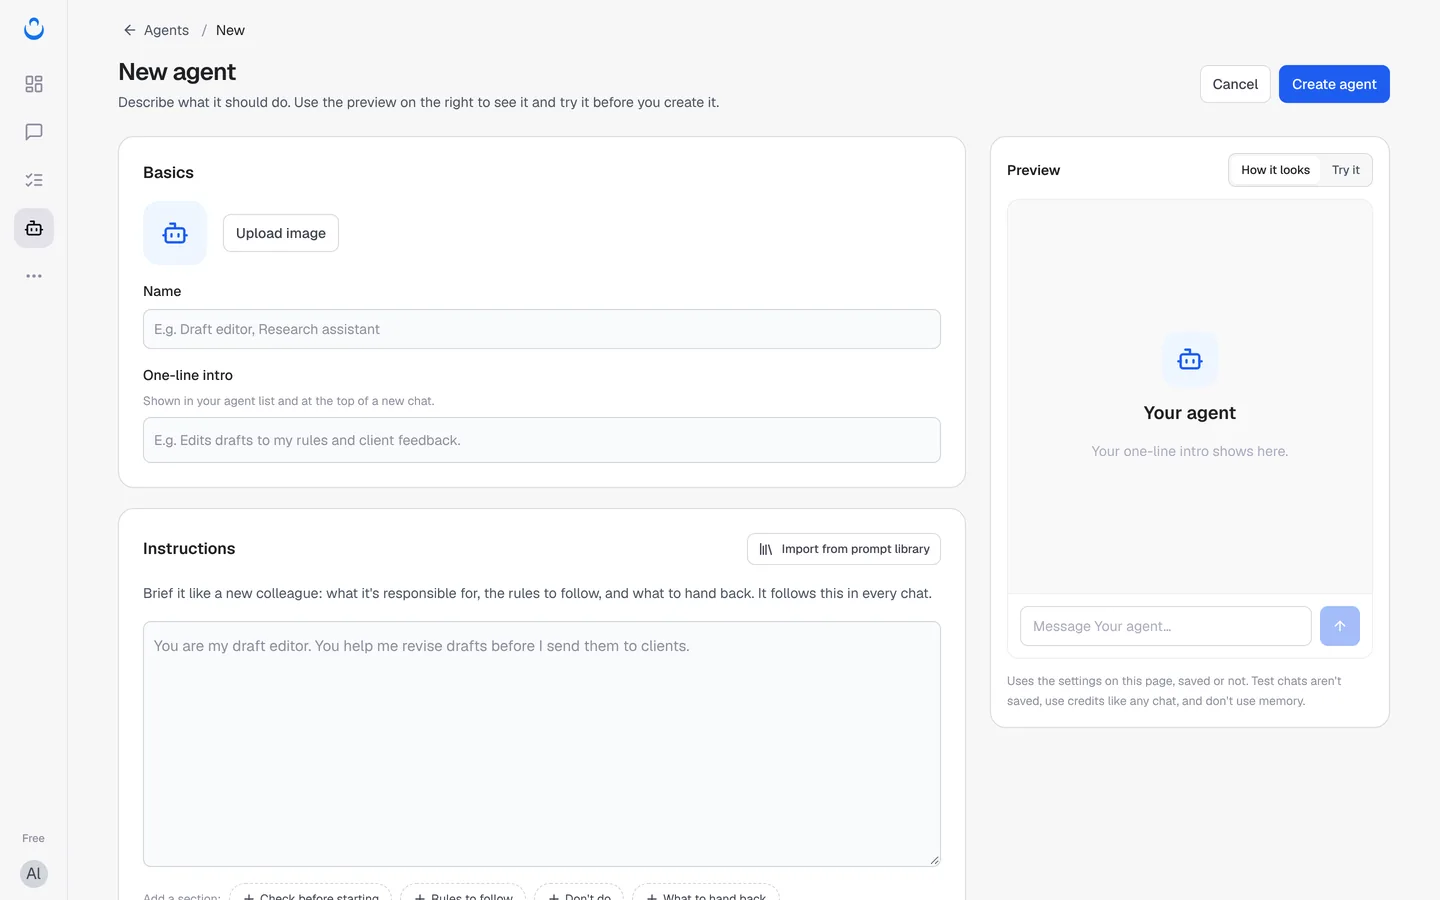Click the Create agent button
This screenshot has width=1440, height=900.
[1334, 84]
